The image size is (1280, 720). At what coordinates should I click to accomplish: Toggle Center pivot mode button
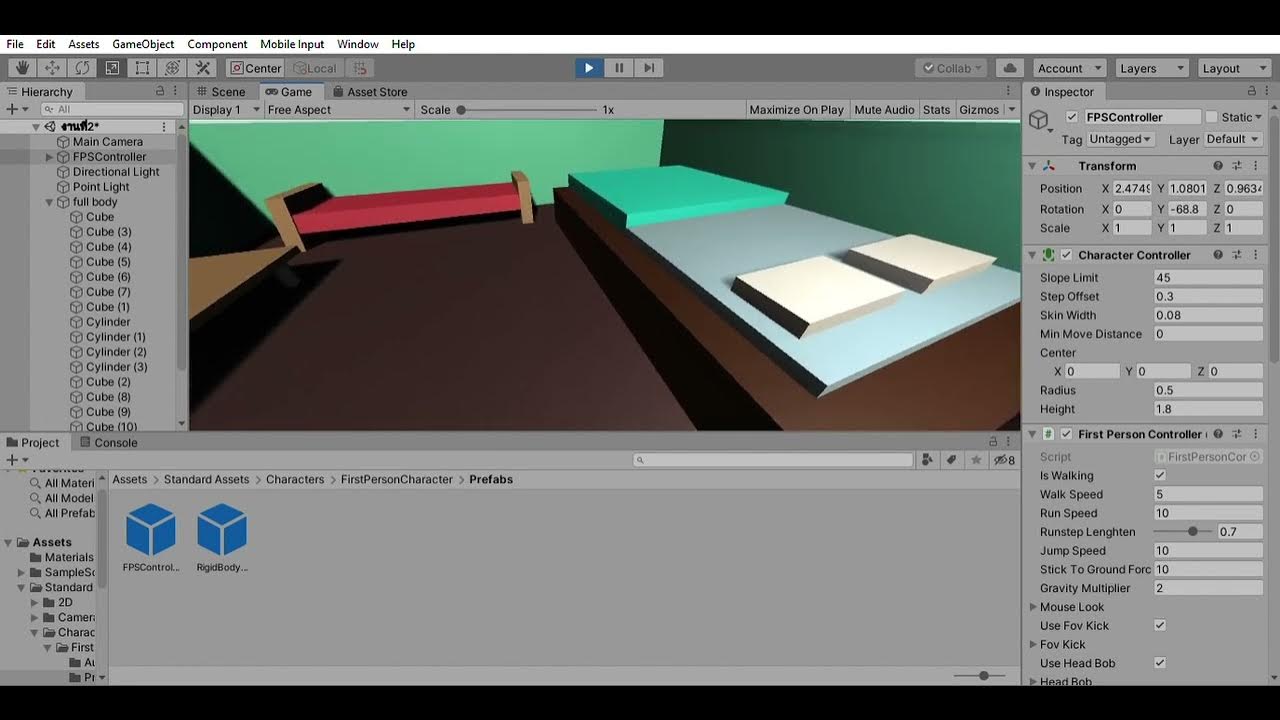coord(256,68)
